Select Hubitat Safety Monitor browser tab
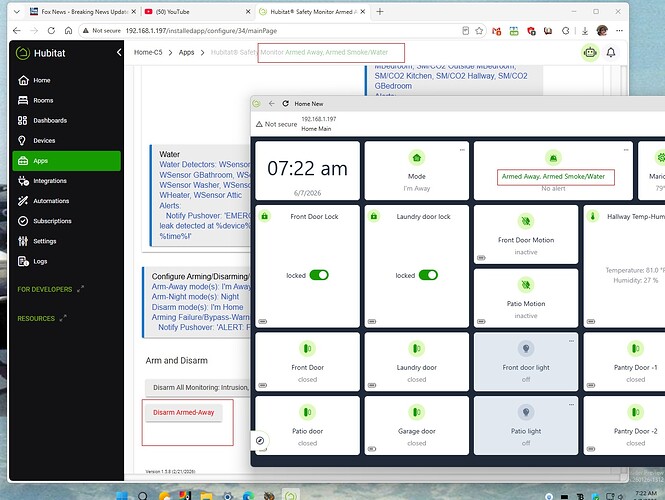The width and height of the screenshot is (665, 500). [313, 12]
